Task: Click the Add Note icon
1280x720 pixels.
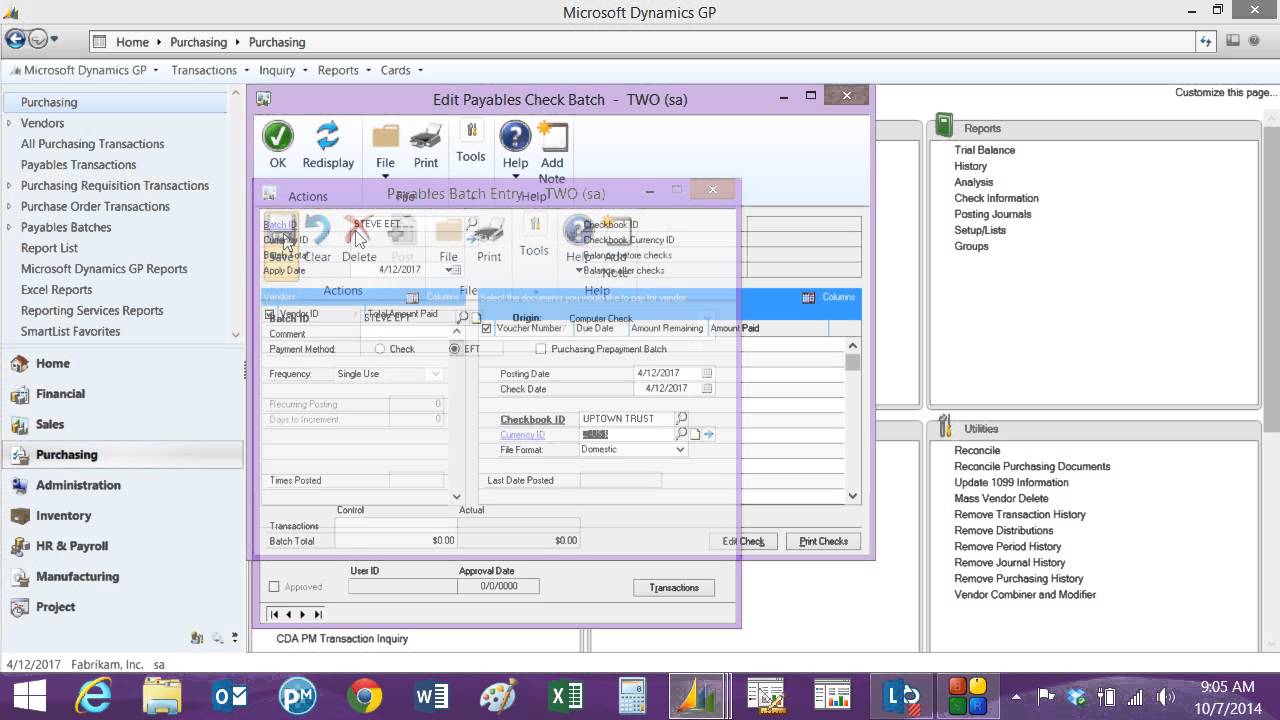Action: [x=552, y=136]
